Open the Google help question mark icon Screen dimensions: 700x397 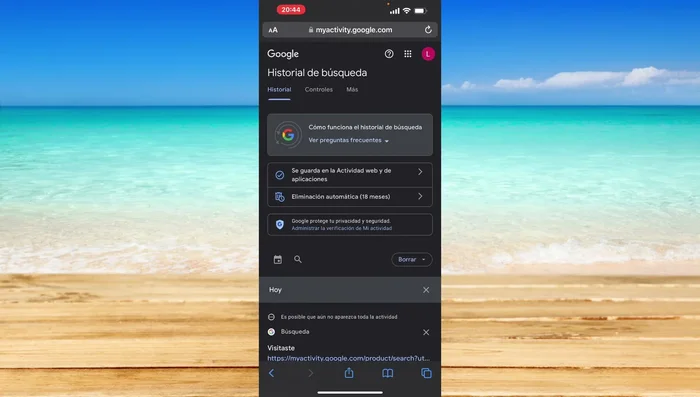[x=389, y=54]
